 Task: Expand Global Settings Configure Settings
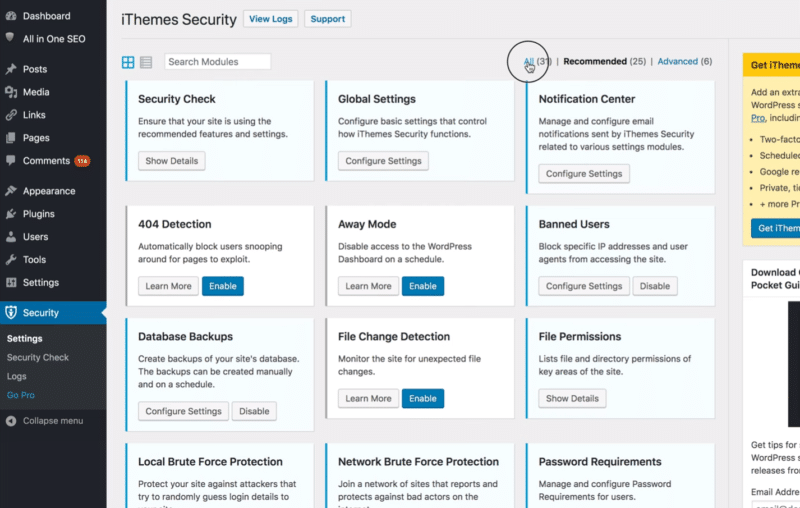(x=383, y=161)
